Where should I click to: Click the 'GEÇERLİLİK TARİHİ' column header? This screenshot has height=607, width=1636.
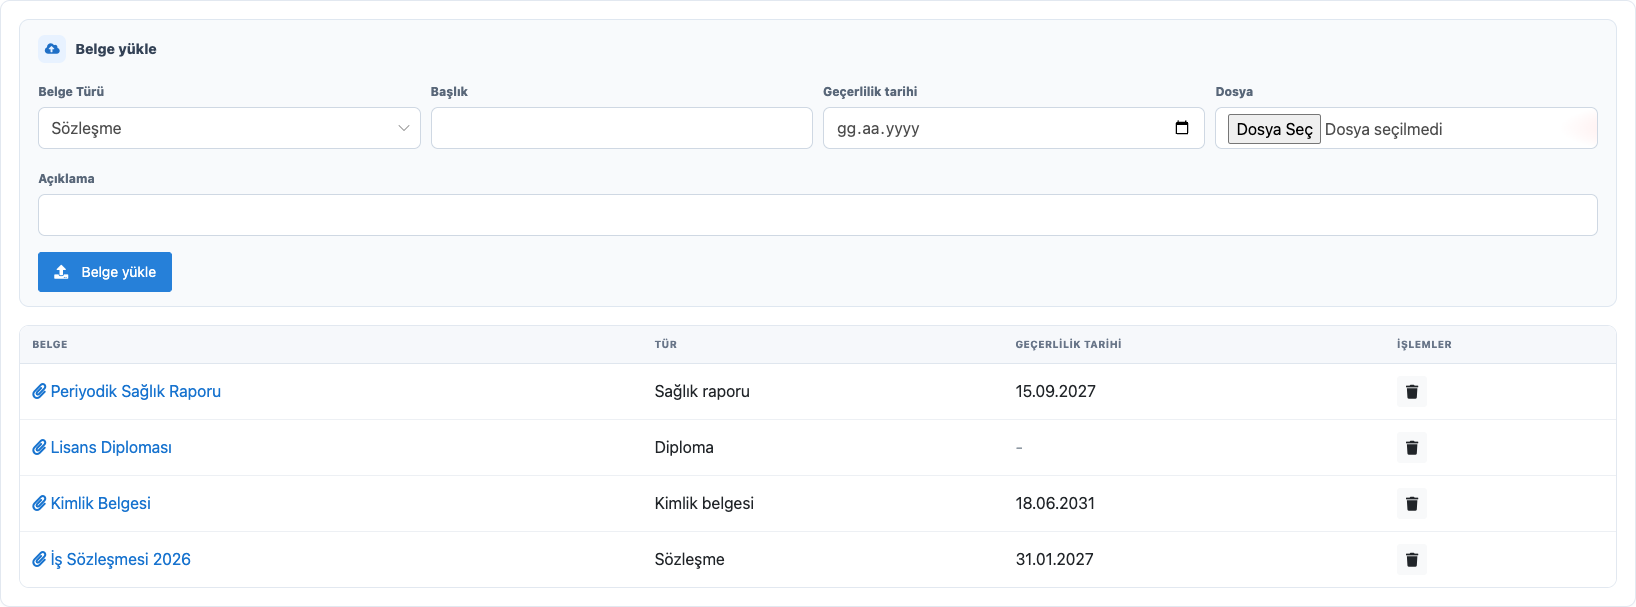[x=1068, y=344]
